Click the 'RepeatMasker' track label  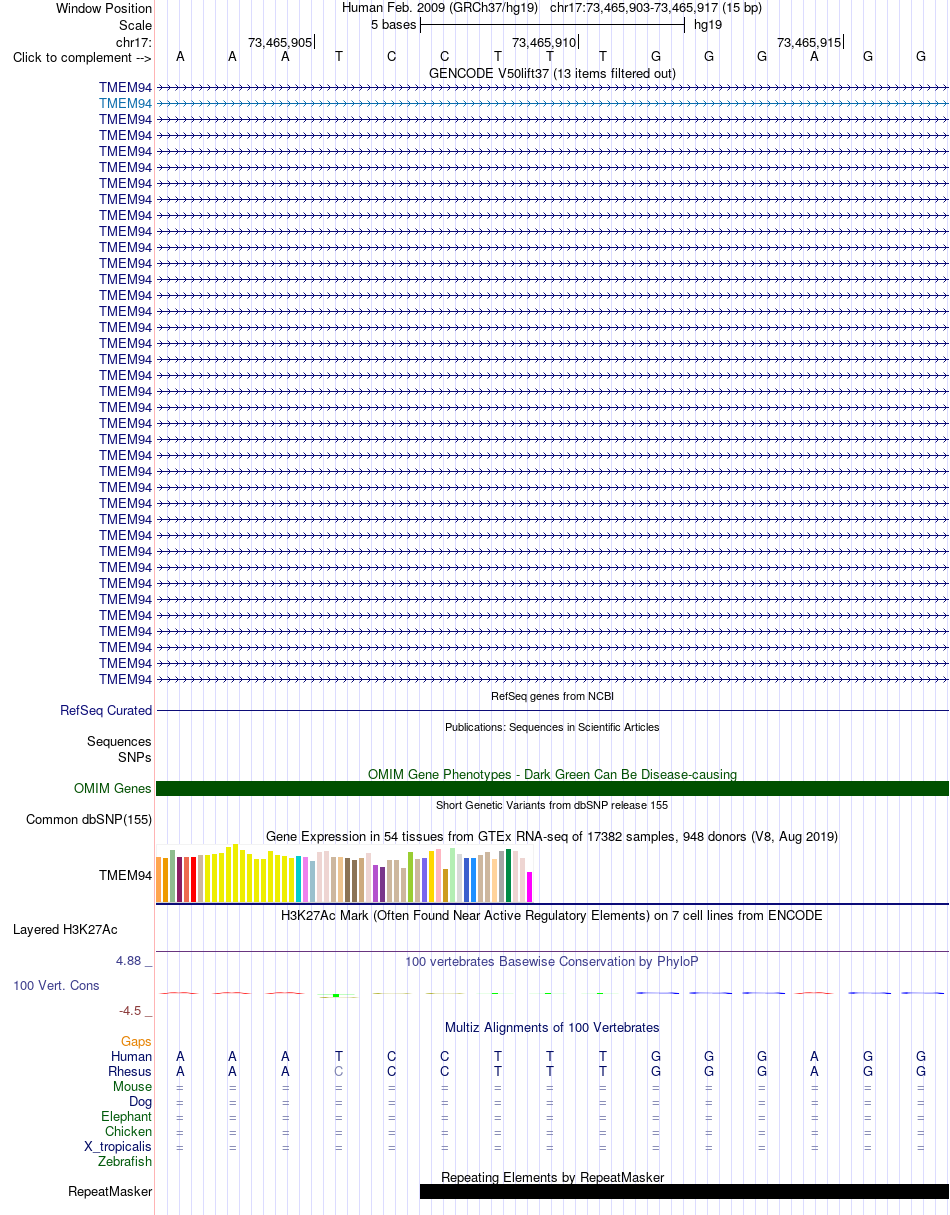(x=110, y=1192)
